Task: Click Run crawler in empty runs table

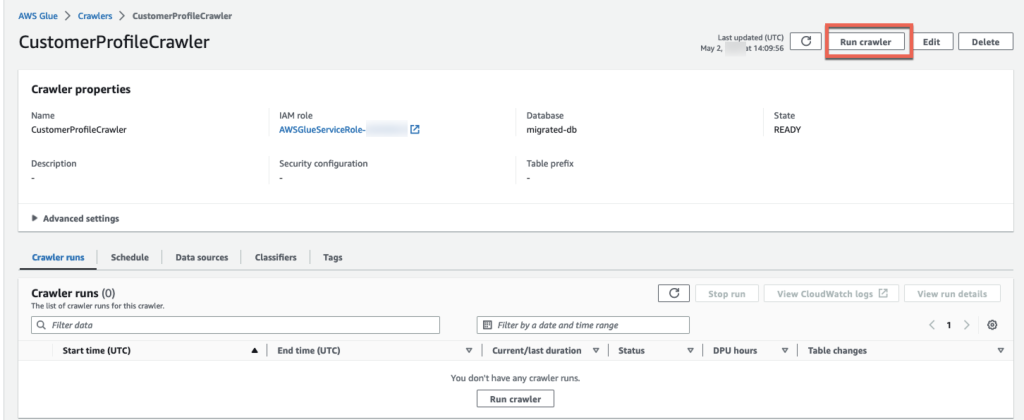Action: pyautogui.click(x=516, y=398)
